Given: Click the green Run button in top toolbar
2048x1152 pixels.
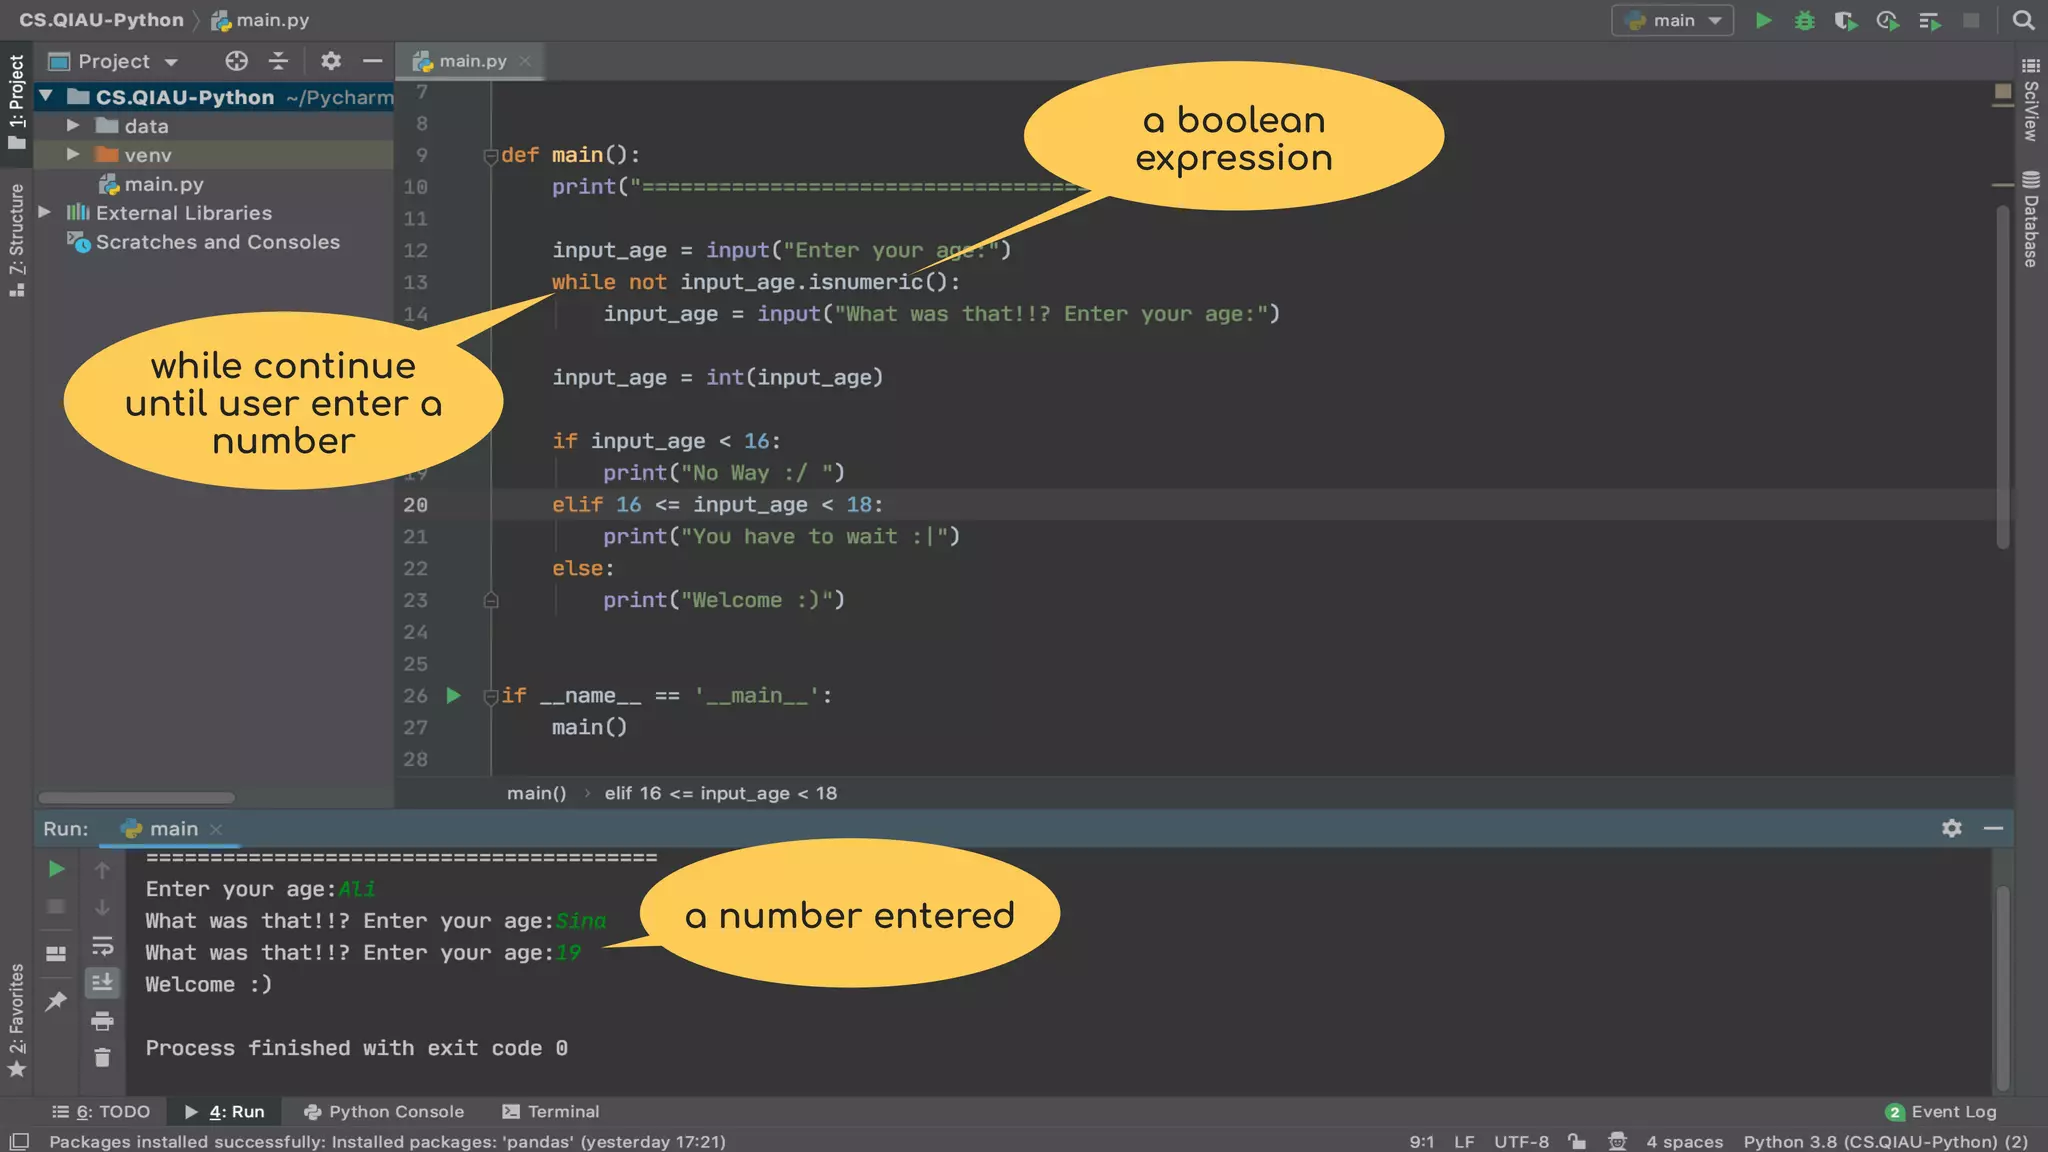Looking at the screenshot, I should point(1764,20).
